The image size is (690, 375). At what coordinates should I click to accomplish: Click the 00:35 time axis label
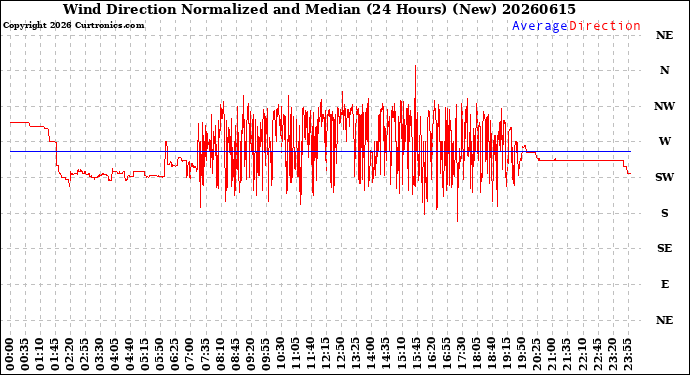[x=25, y=355]
